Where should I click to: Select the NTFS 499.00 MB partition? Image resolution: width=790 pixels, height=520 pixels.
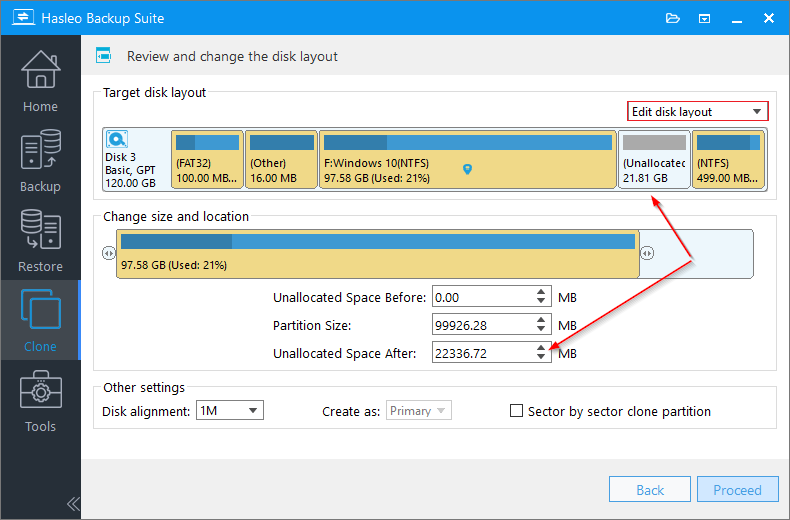tap(729, 159)
